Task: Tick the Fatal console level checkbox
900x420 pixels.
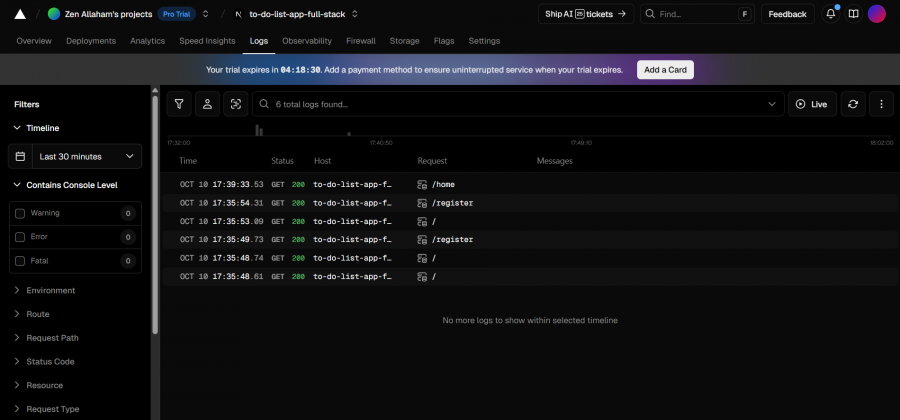Action: [x=21, y=261]
